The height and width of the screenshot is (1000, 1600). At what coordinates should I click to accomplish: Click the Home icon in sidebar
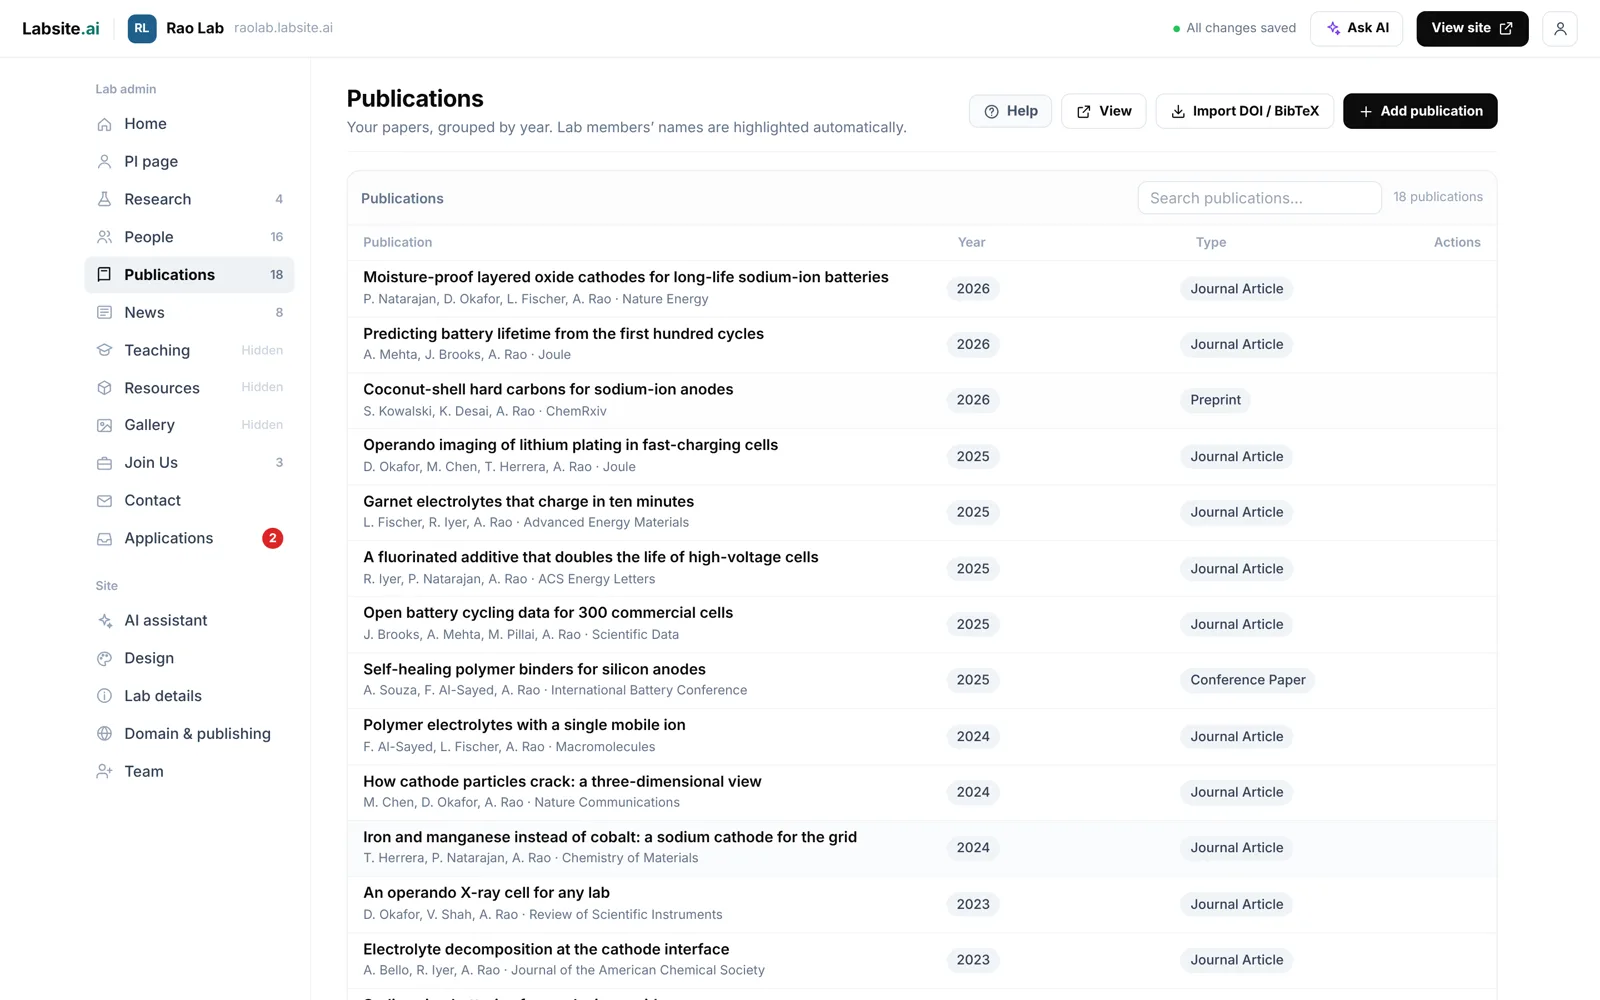coord(104,124)
